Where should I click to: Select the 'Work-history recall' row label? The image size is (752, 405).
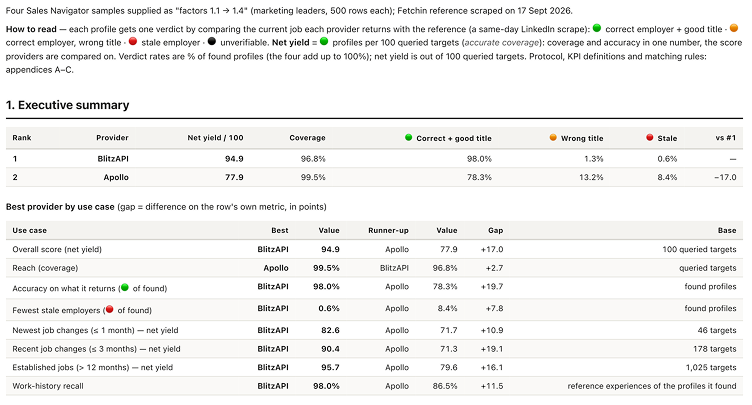click(x=48, y=386)
